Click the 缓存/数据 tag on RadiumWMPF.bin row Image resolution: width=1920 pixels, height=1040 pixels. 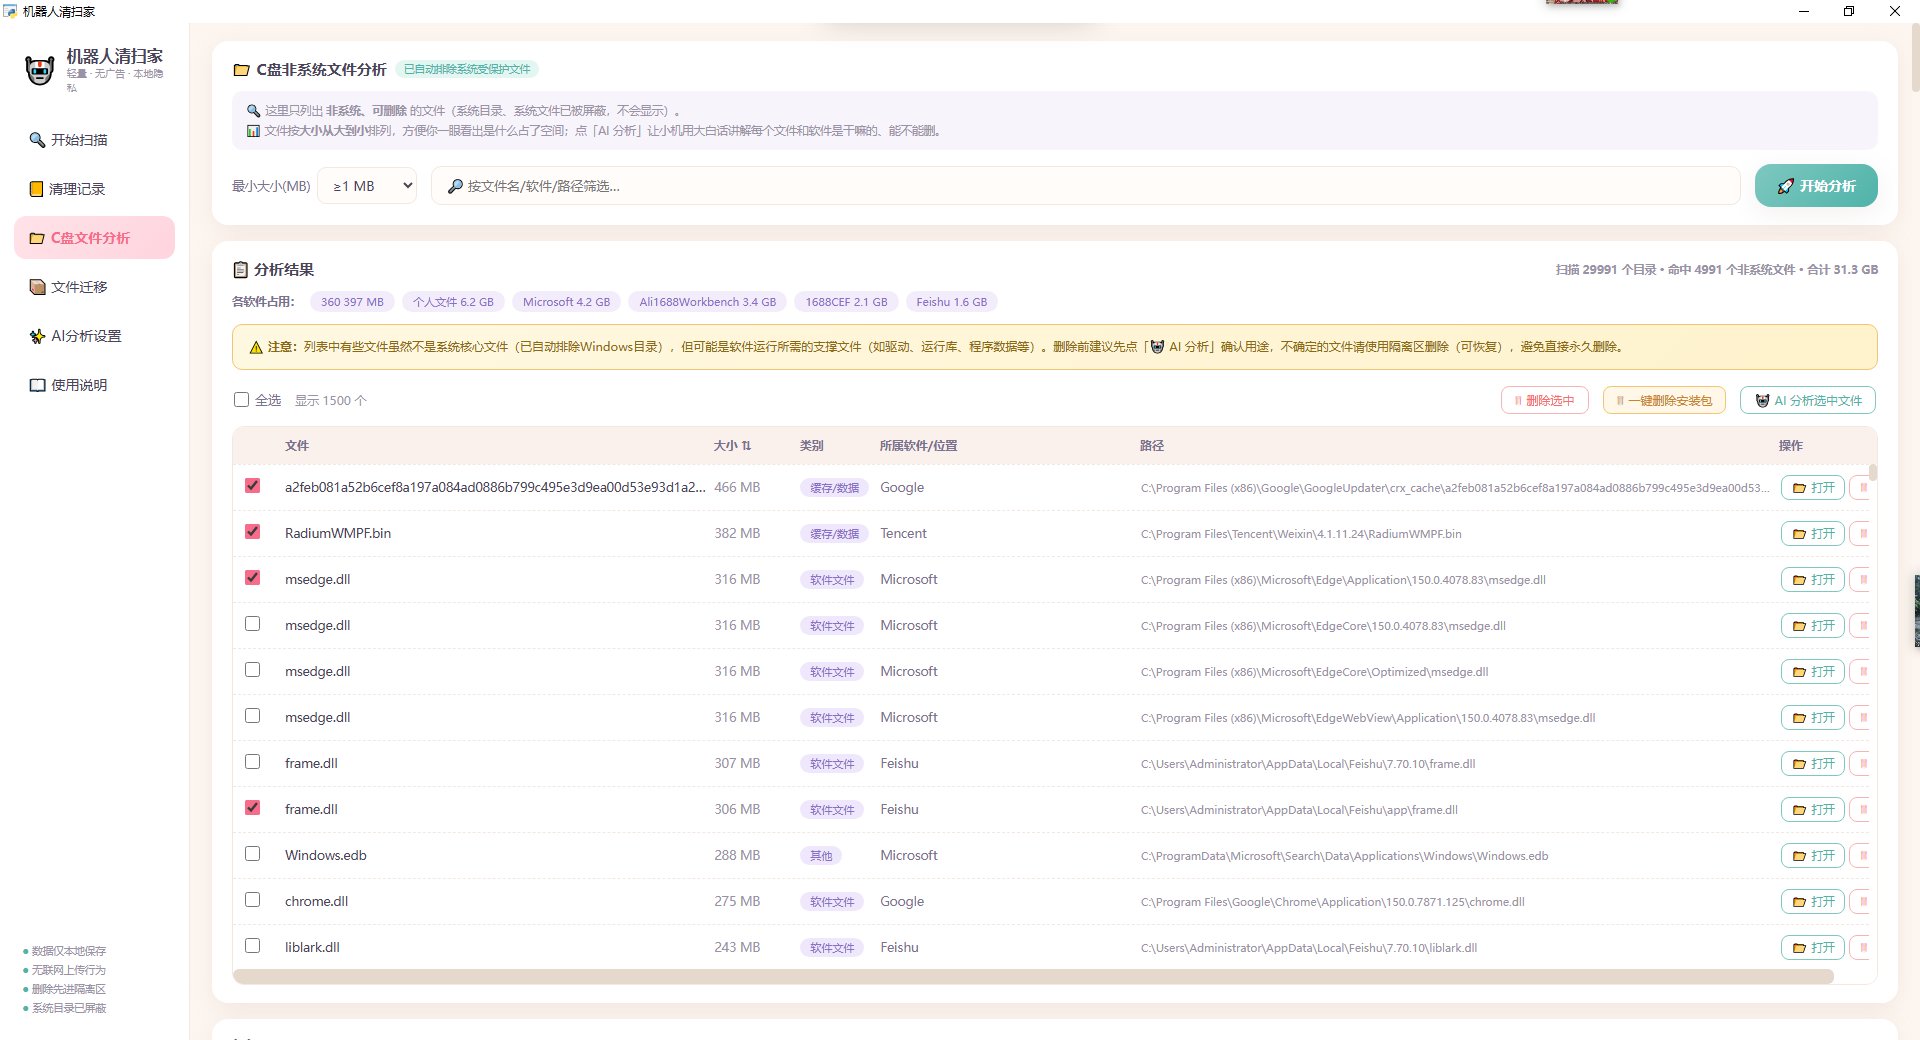click(834, 534)
